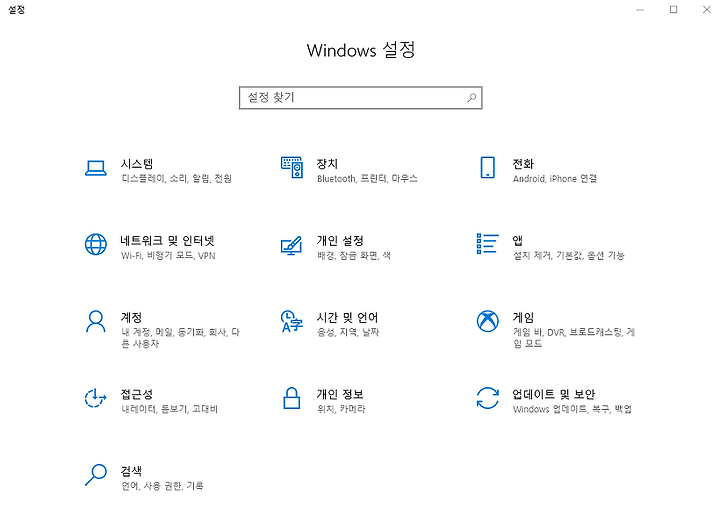Go to the 계정 heading
This screenshot has width=720, height=530.
(x=131, y=317)
